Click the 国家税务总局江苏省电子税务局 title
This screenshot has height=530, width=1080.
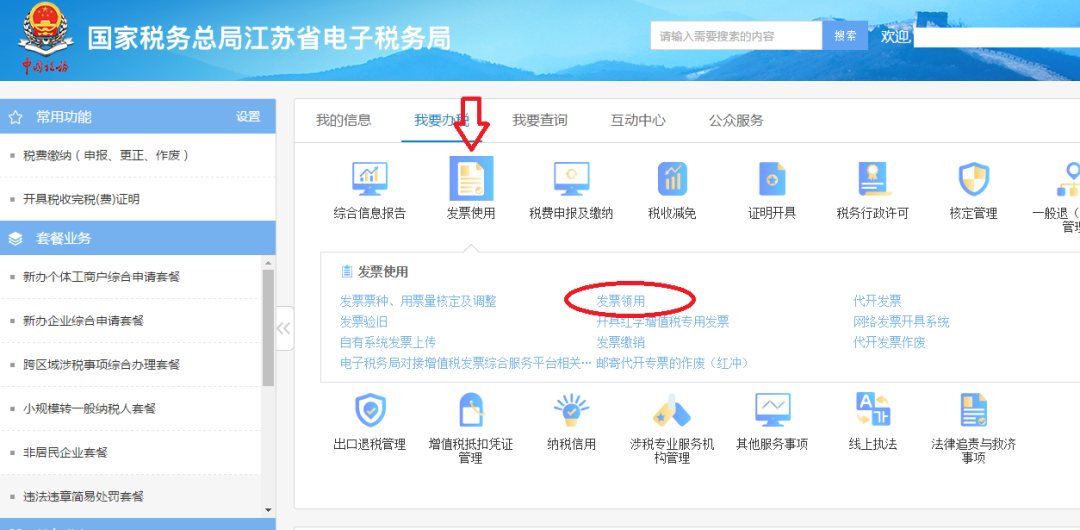click(269, 39)
